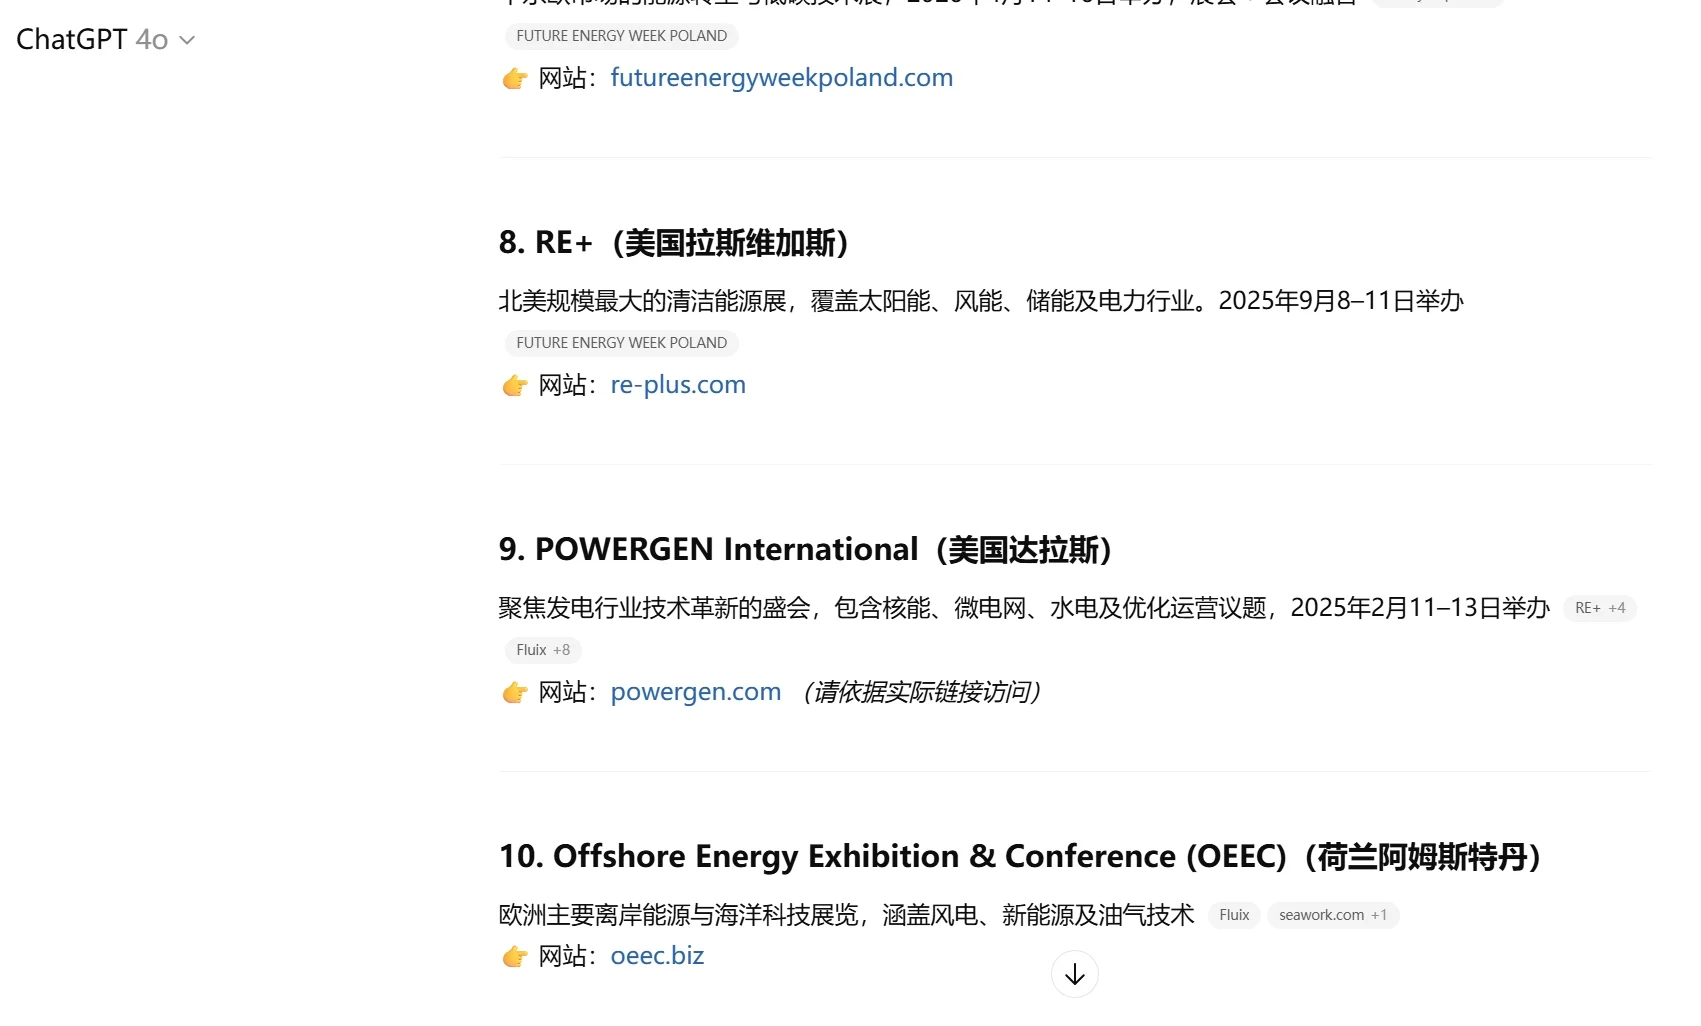Click pointing hand emoji beside powergen.com

tap(515, 692)
